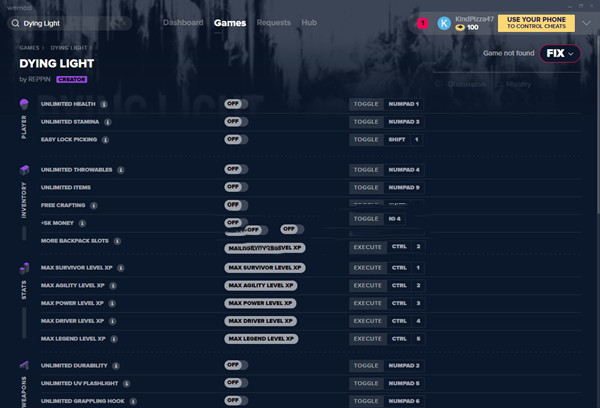Screen dimensions: 600x408
Task: Click the info icon beside Easy Lock Picking
Action: coord(107,140)
